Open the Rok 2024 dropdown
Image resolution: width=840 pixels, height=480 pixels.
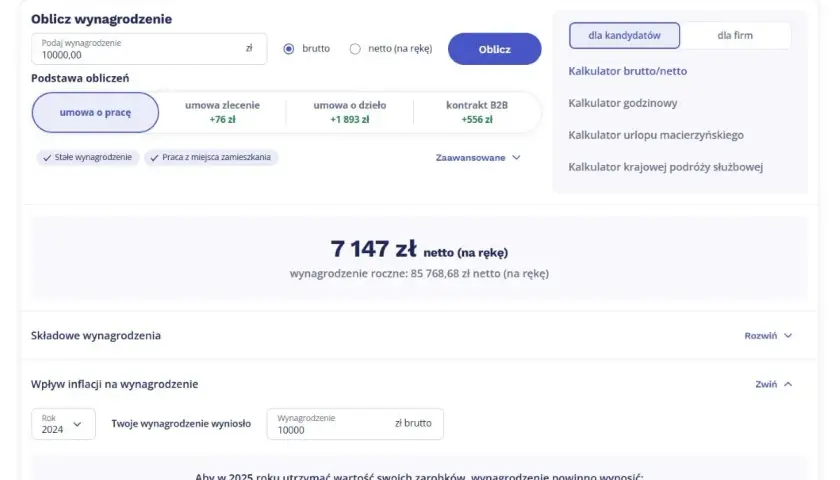pyautogui.click(x=63, y=424)
